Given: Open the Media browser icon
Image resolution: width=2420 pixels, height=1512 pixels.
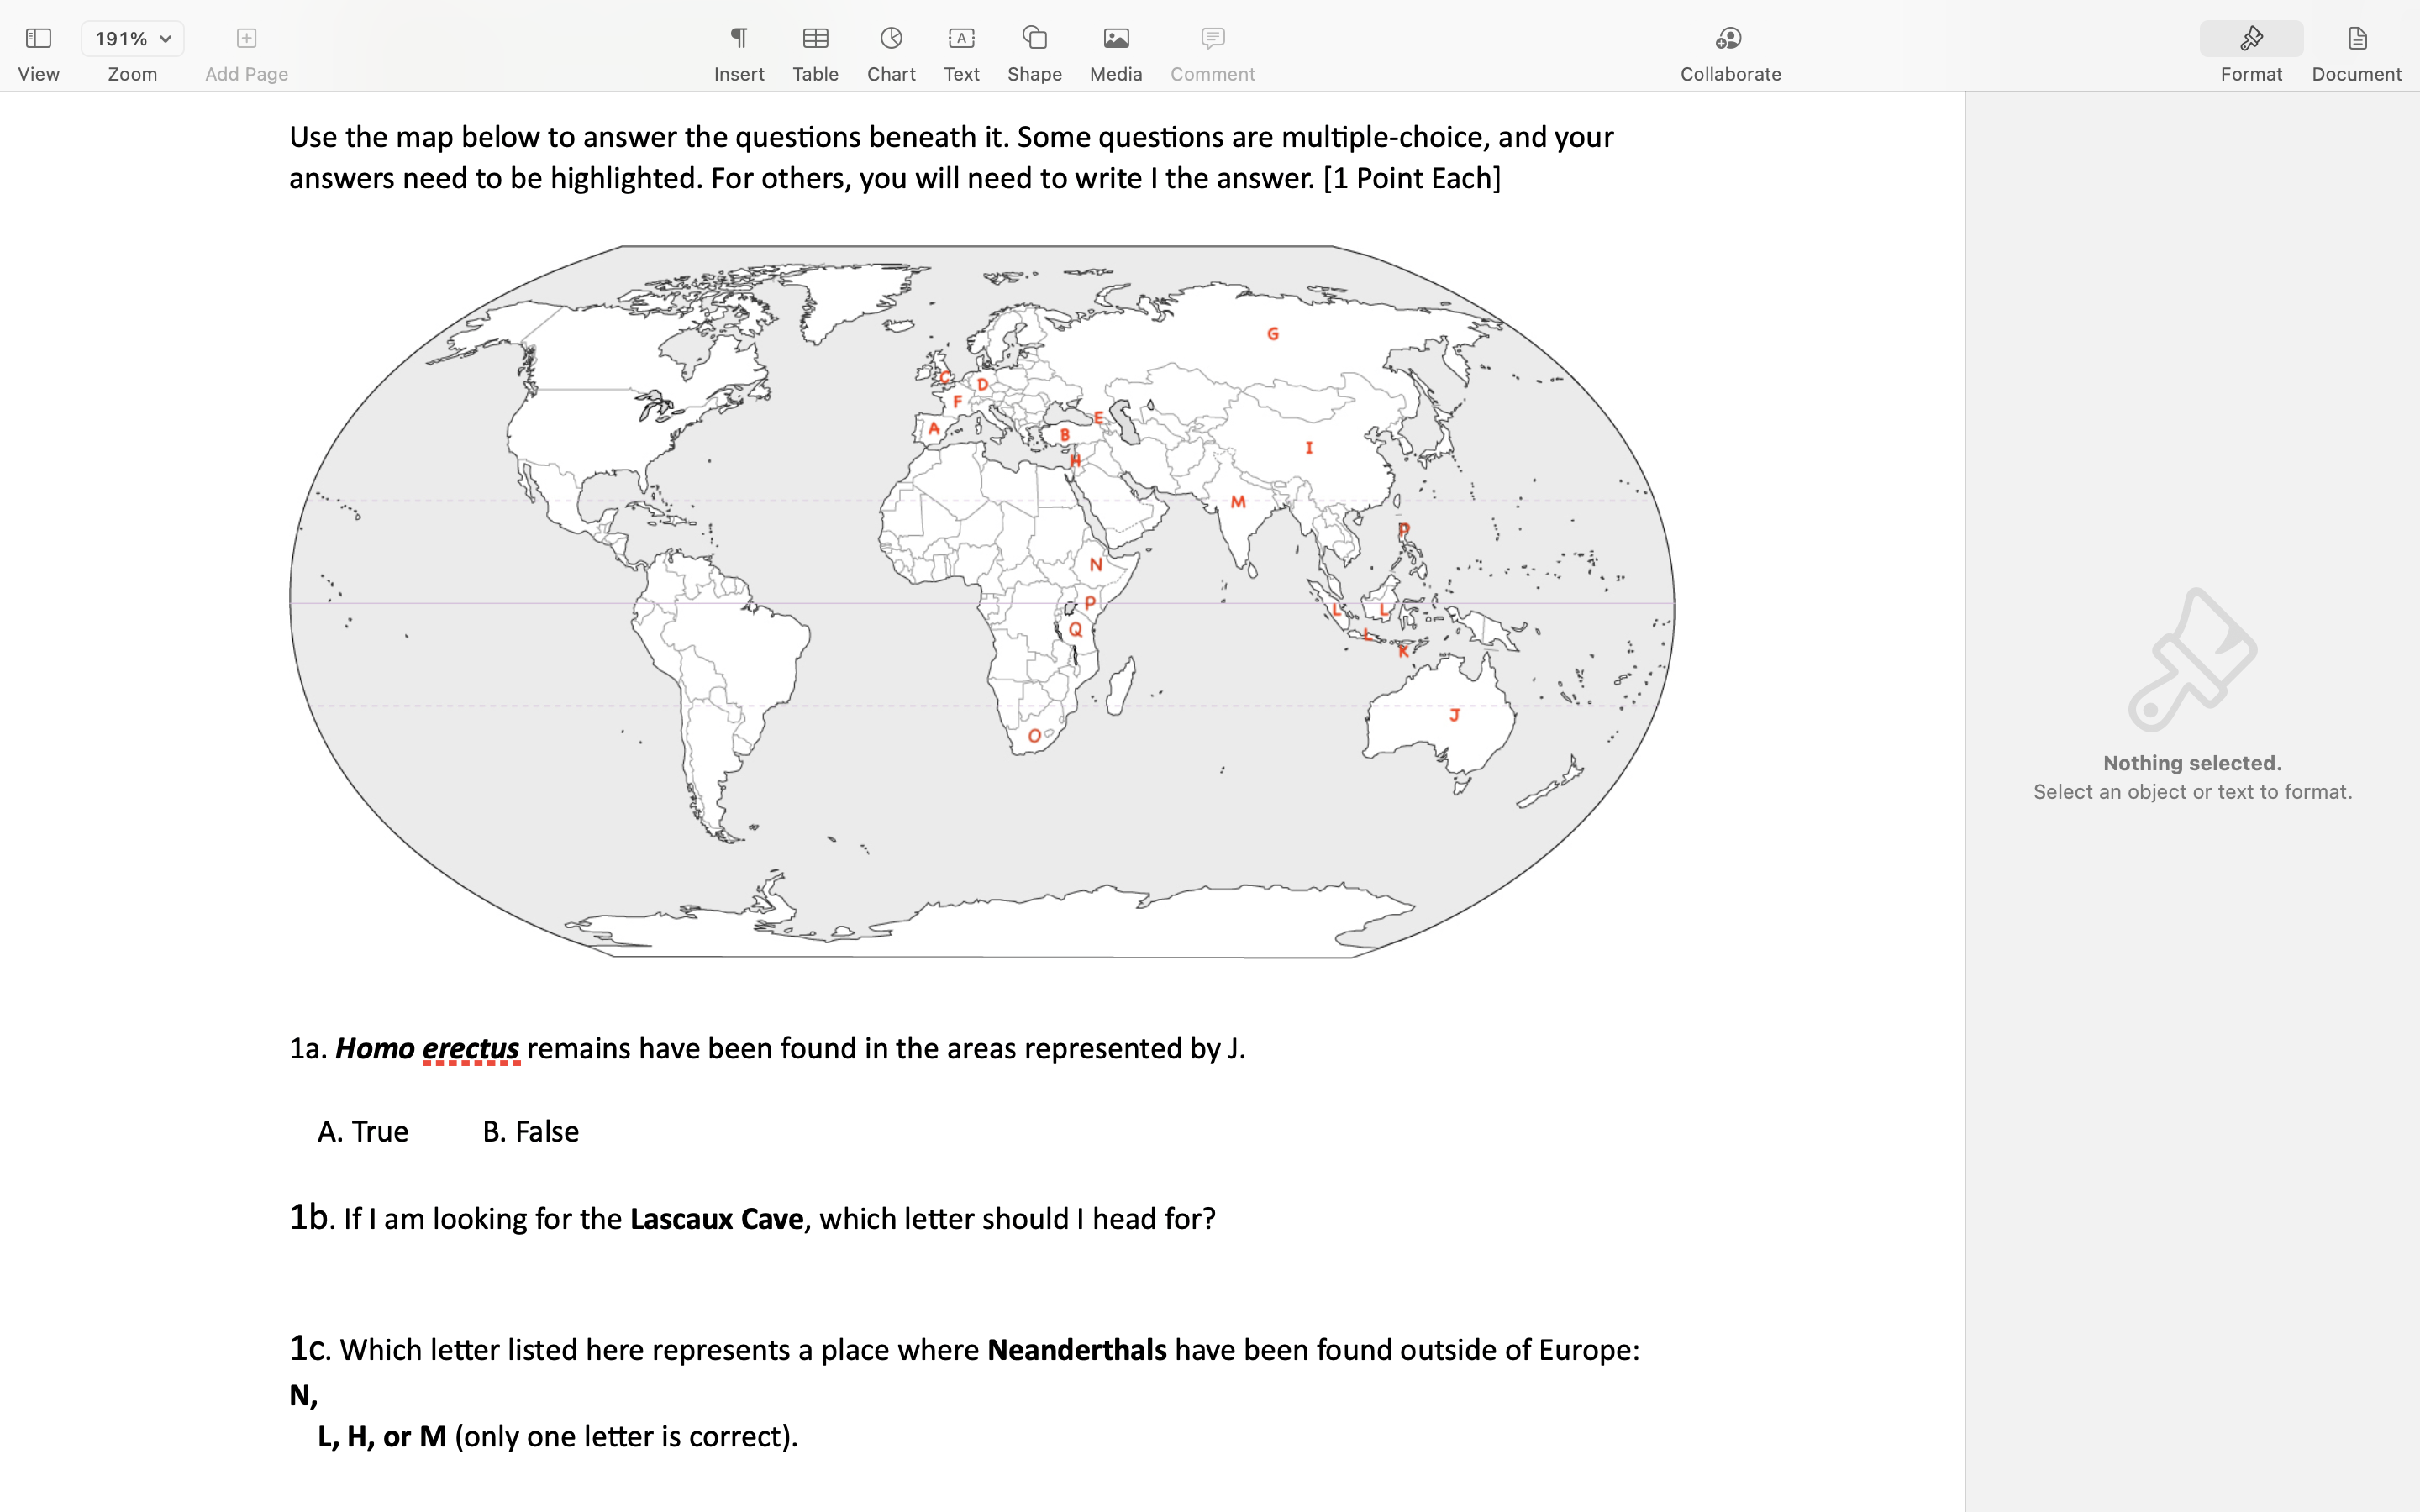Looking at the screenshot, I should click(x=1114, y=38).
